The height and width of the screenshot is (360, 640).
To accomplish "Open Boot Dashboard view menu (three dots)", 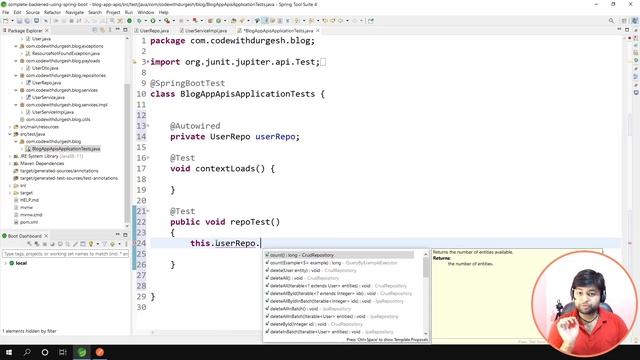I will [126, 244].
